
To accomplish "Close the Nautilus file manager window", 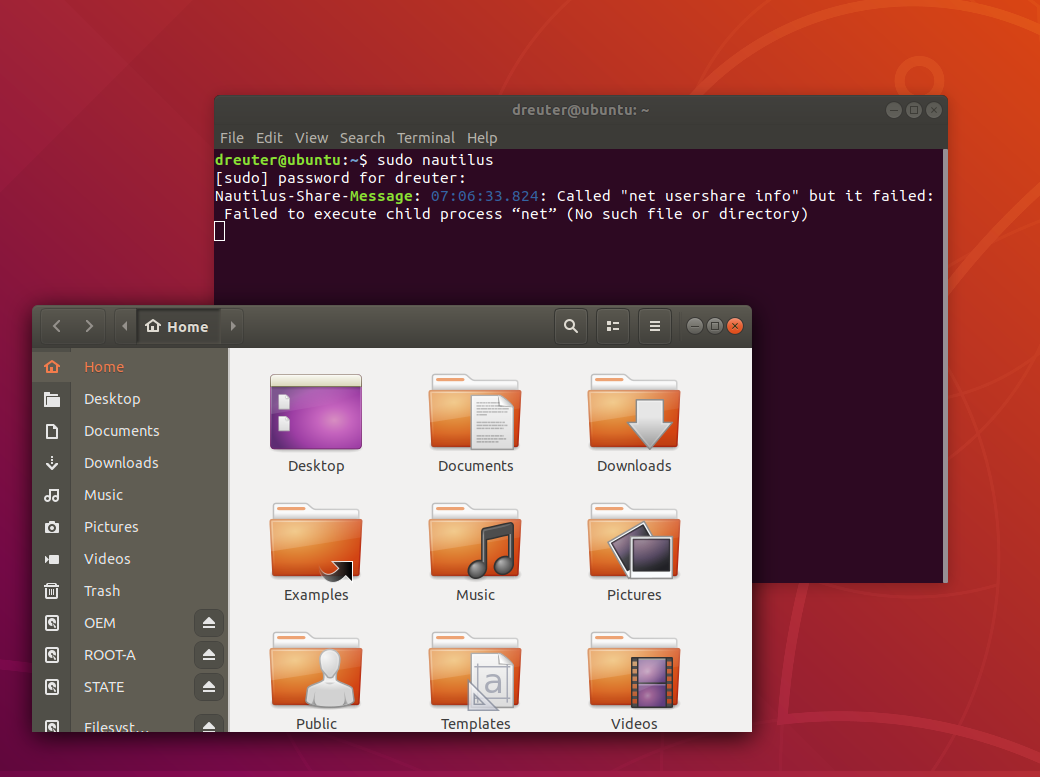I will [735, 326].
